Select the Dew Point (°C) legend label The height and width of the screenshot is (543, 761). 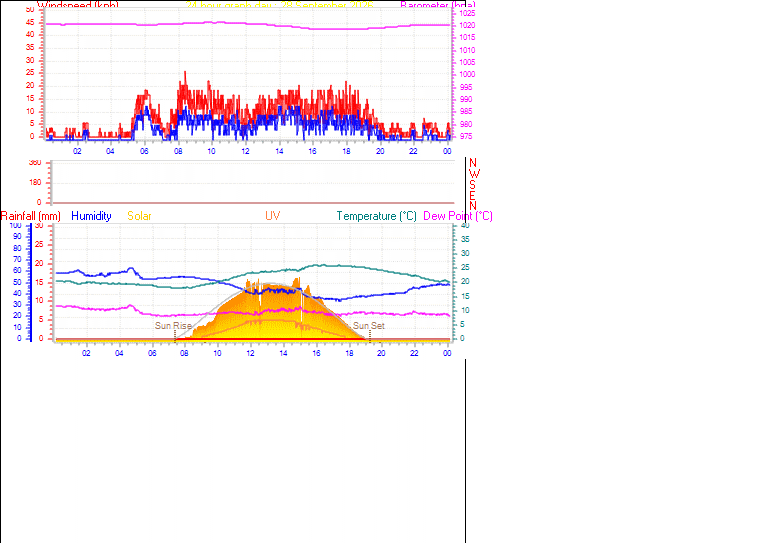pos(458,216)
